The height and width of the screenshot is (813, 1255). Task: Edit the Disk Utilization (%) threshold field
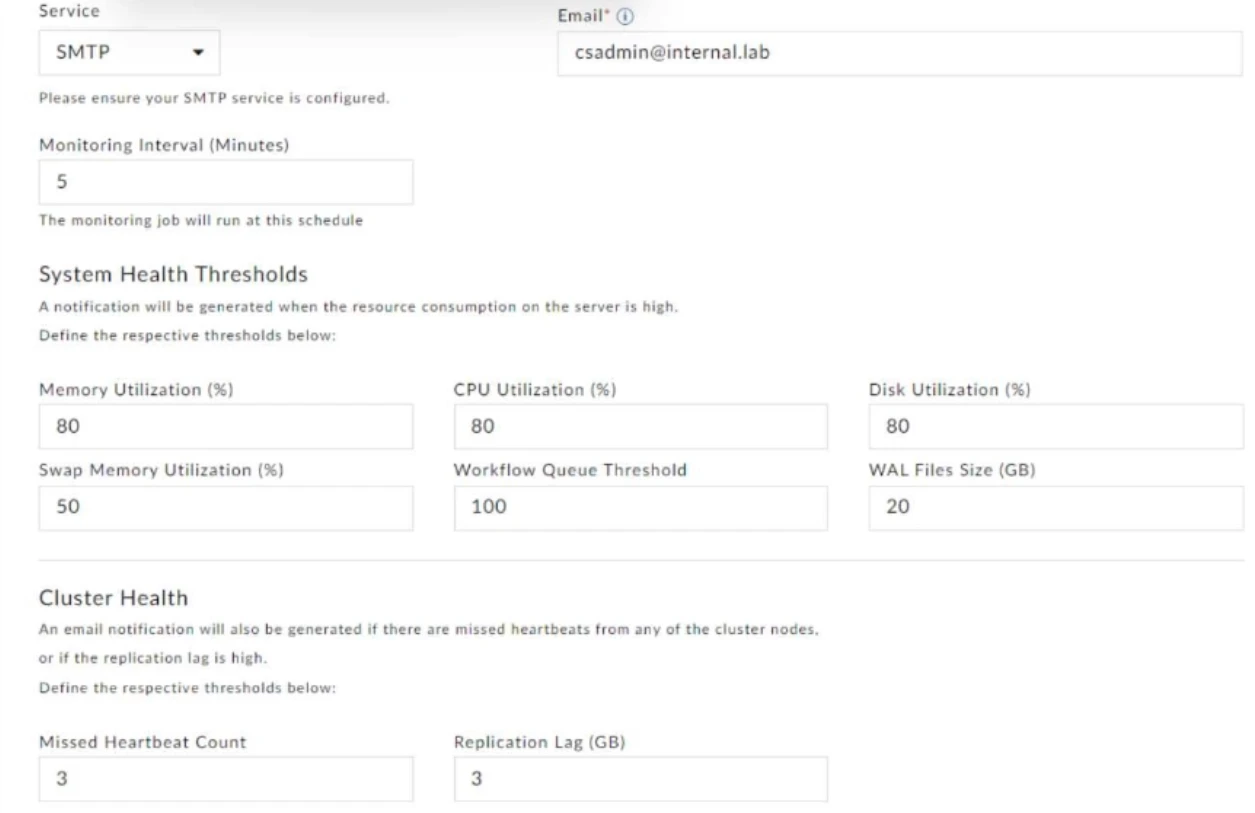coord(1055,427)
